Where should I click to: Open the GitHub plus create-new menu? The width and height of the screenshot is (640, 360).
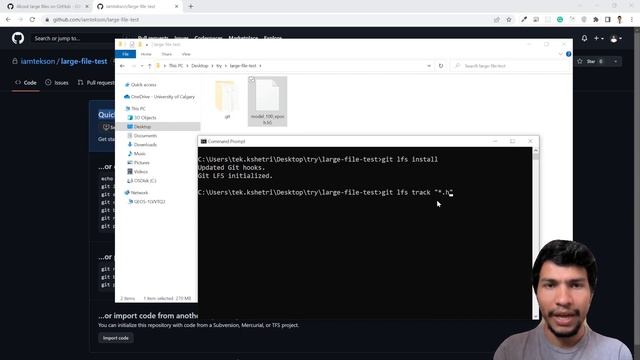599,38
